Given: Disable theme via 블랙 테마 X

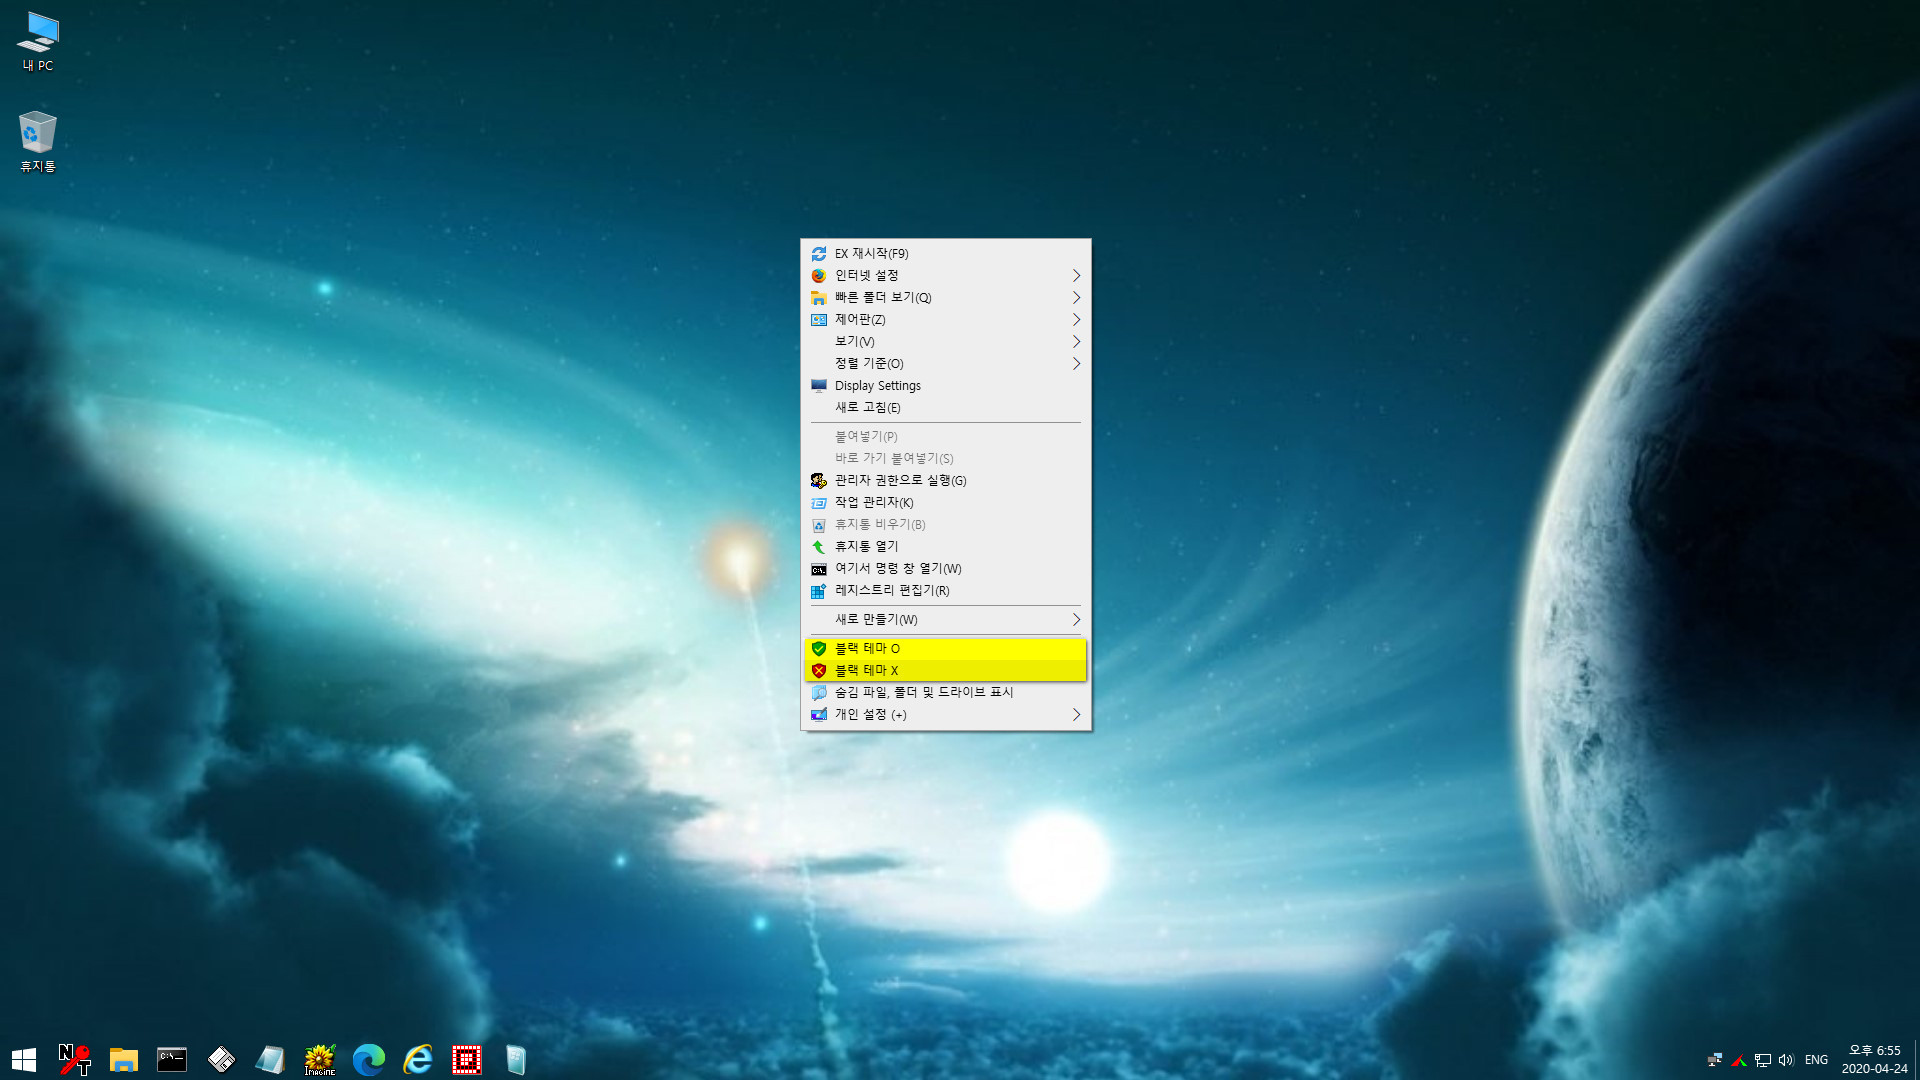Looking at the screenshot, I should (x=946, y=671).
